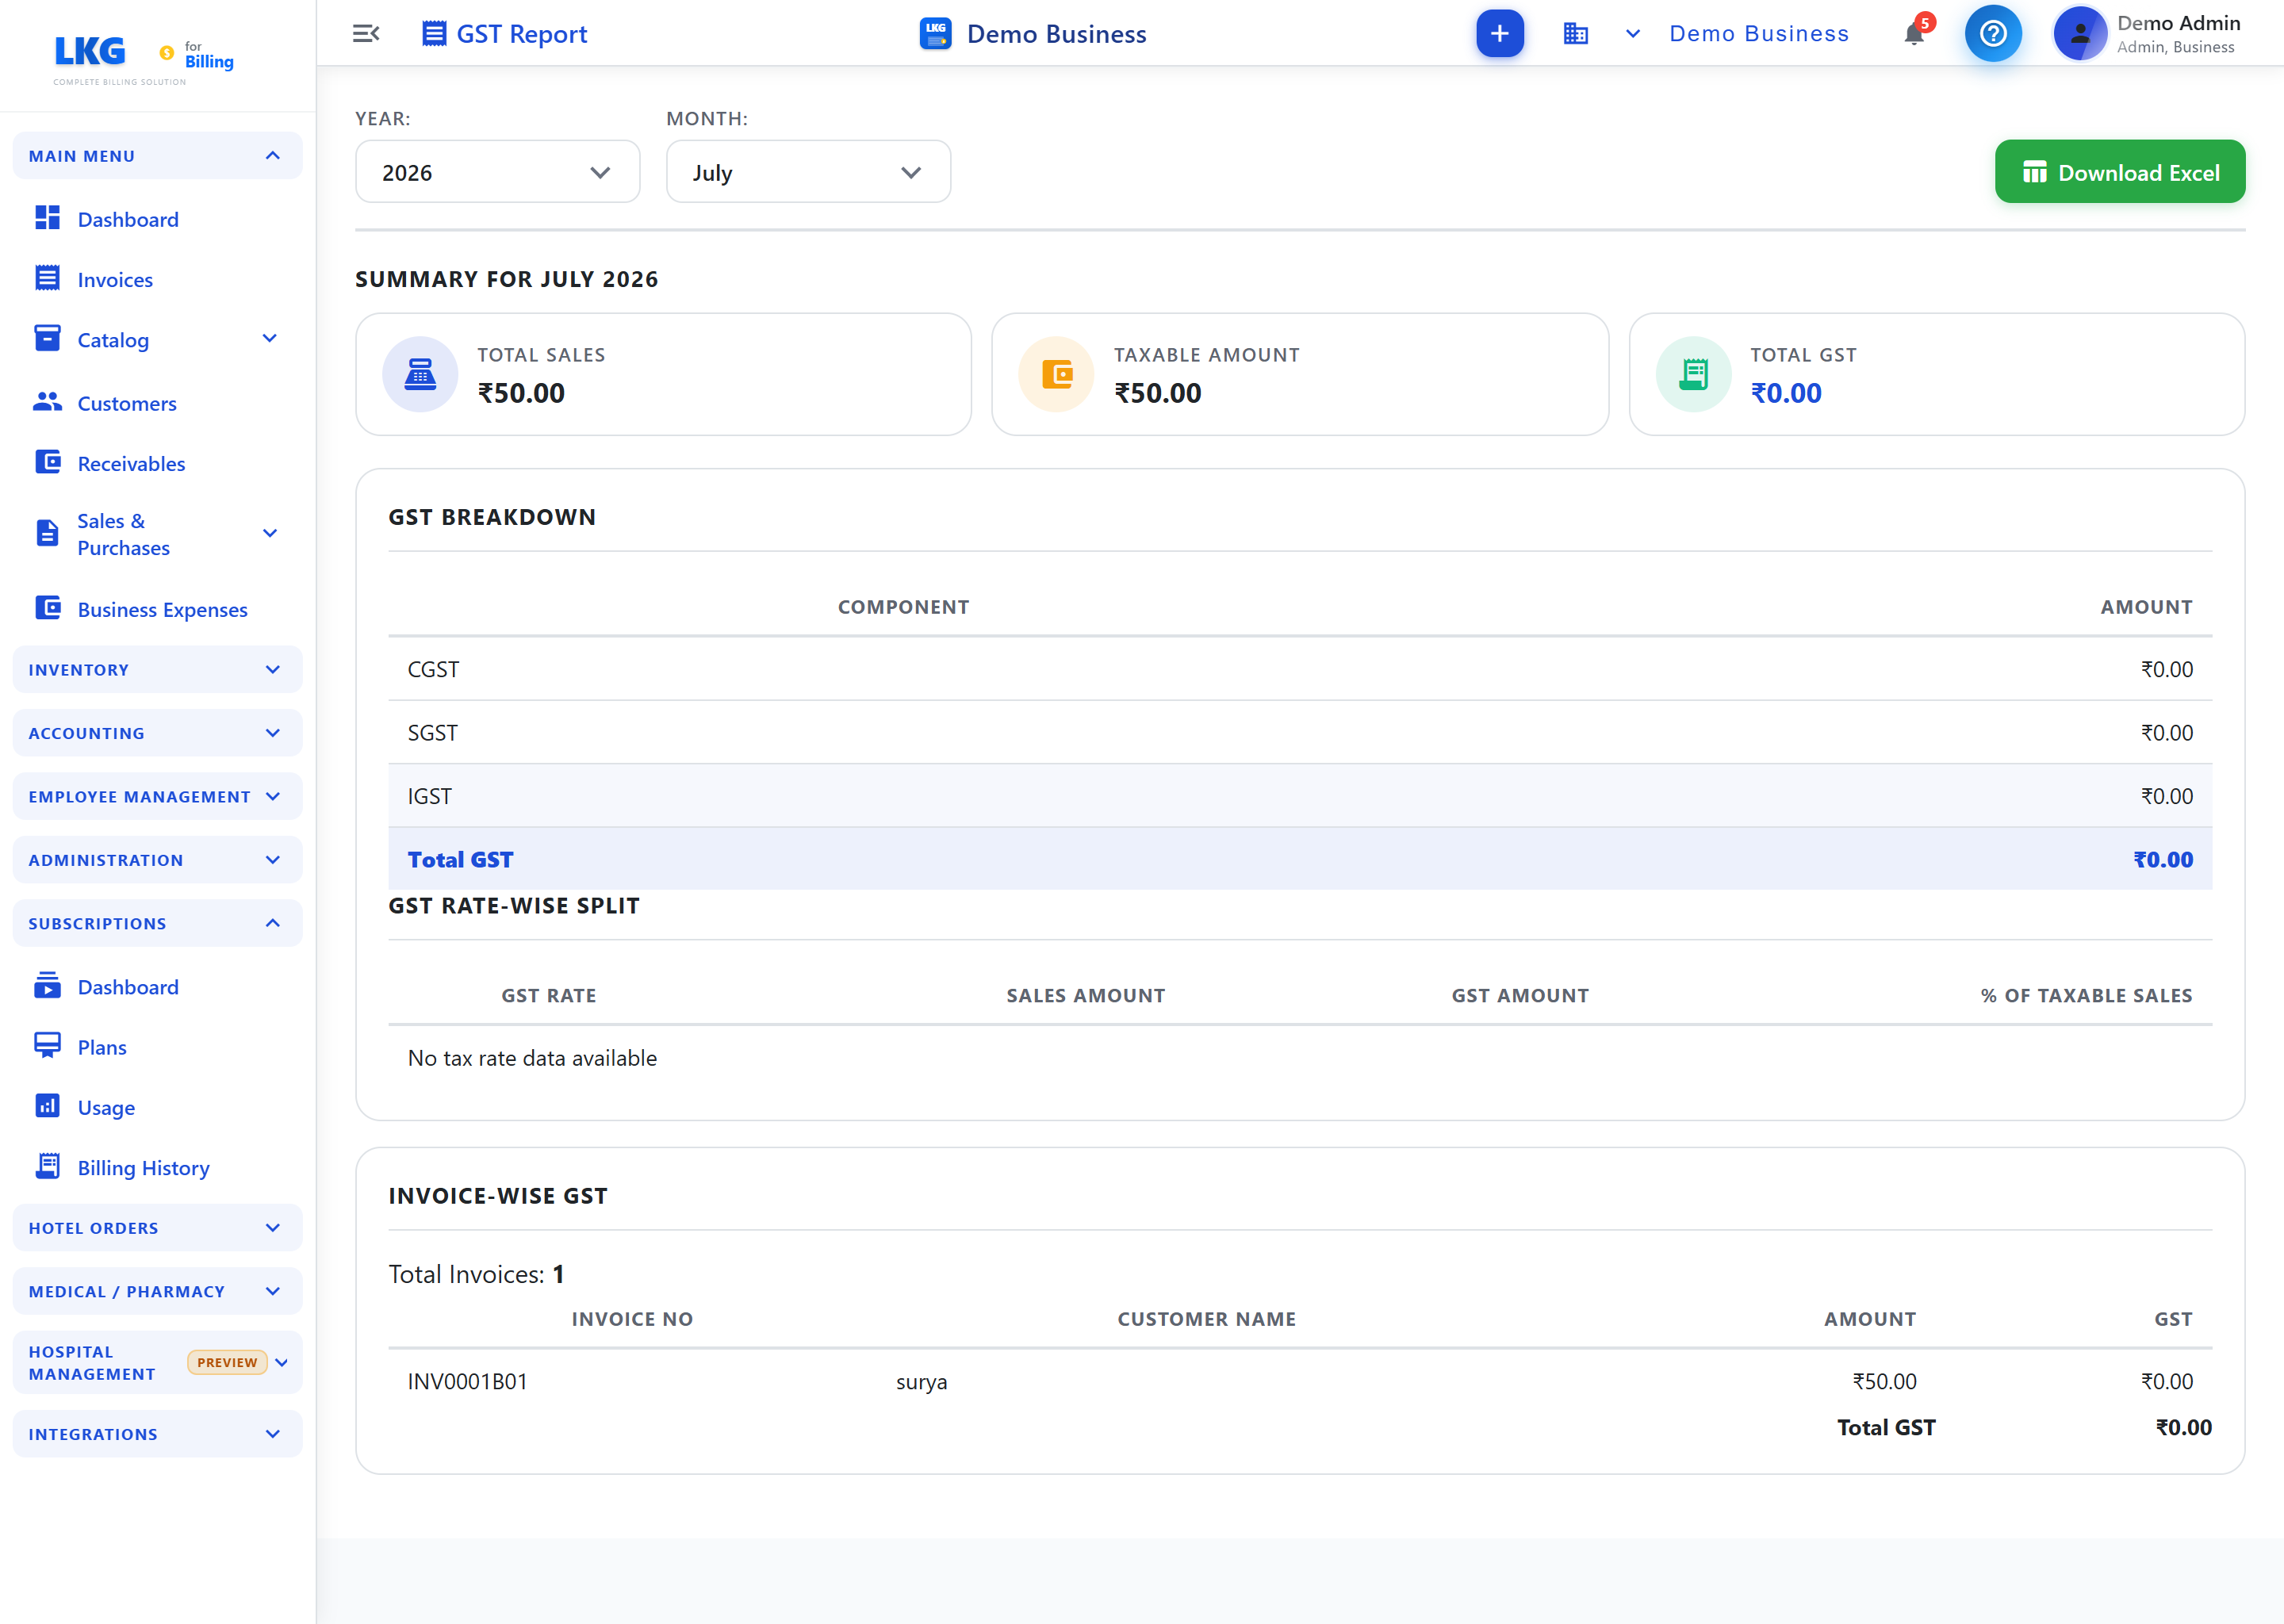Open Usage under Subscriptions

pos(106,1108)
